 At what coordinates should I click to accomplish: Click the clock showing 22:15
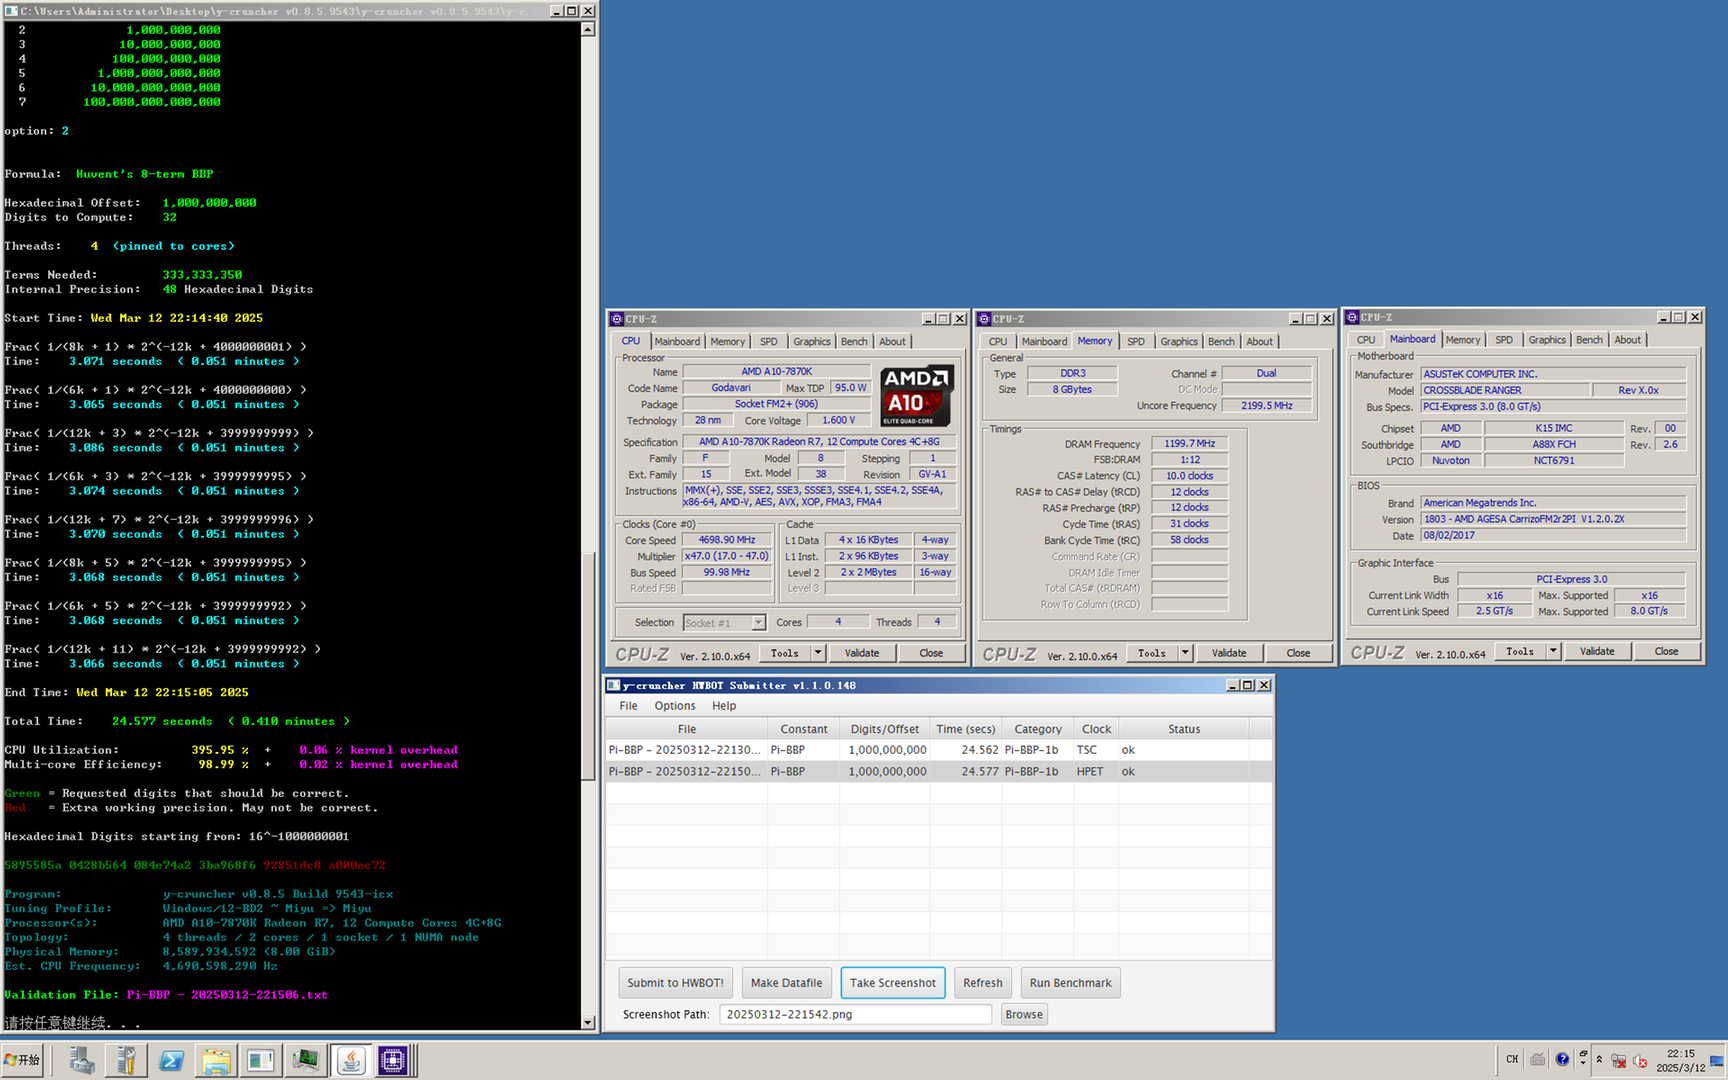[1680, 1053]
